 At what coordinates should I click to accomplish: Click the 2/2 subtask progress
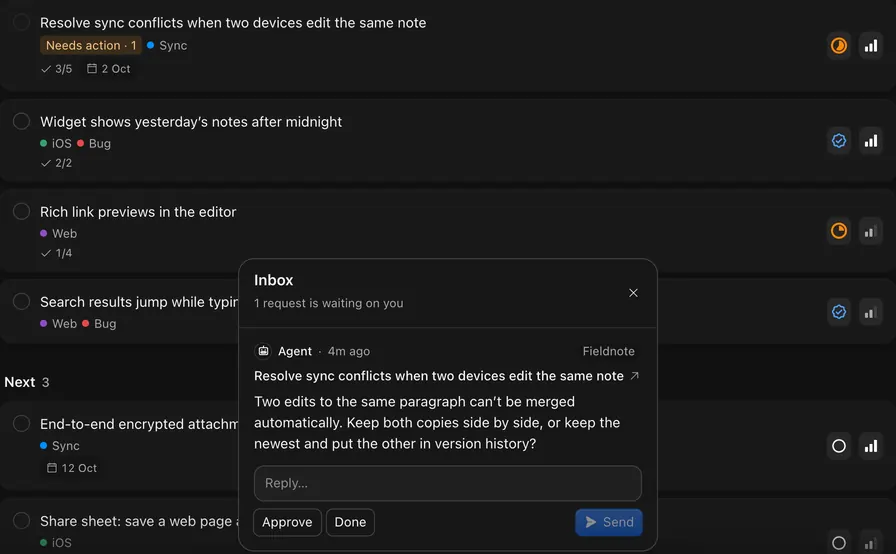[57, 163]
